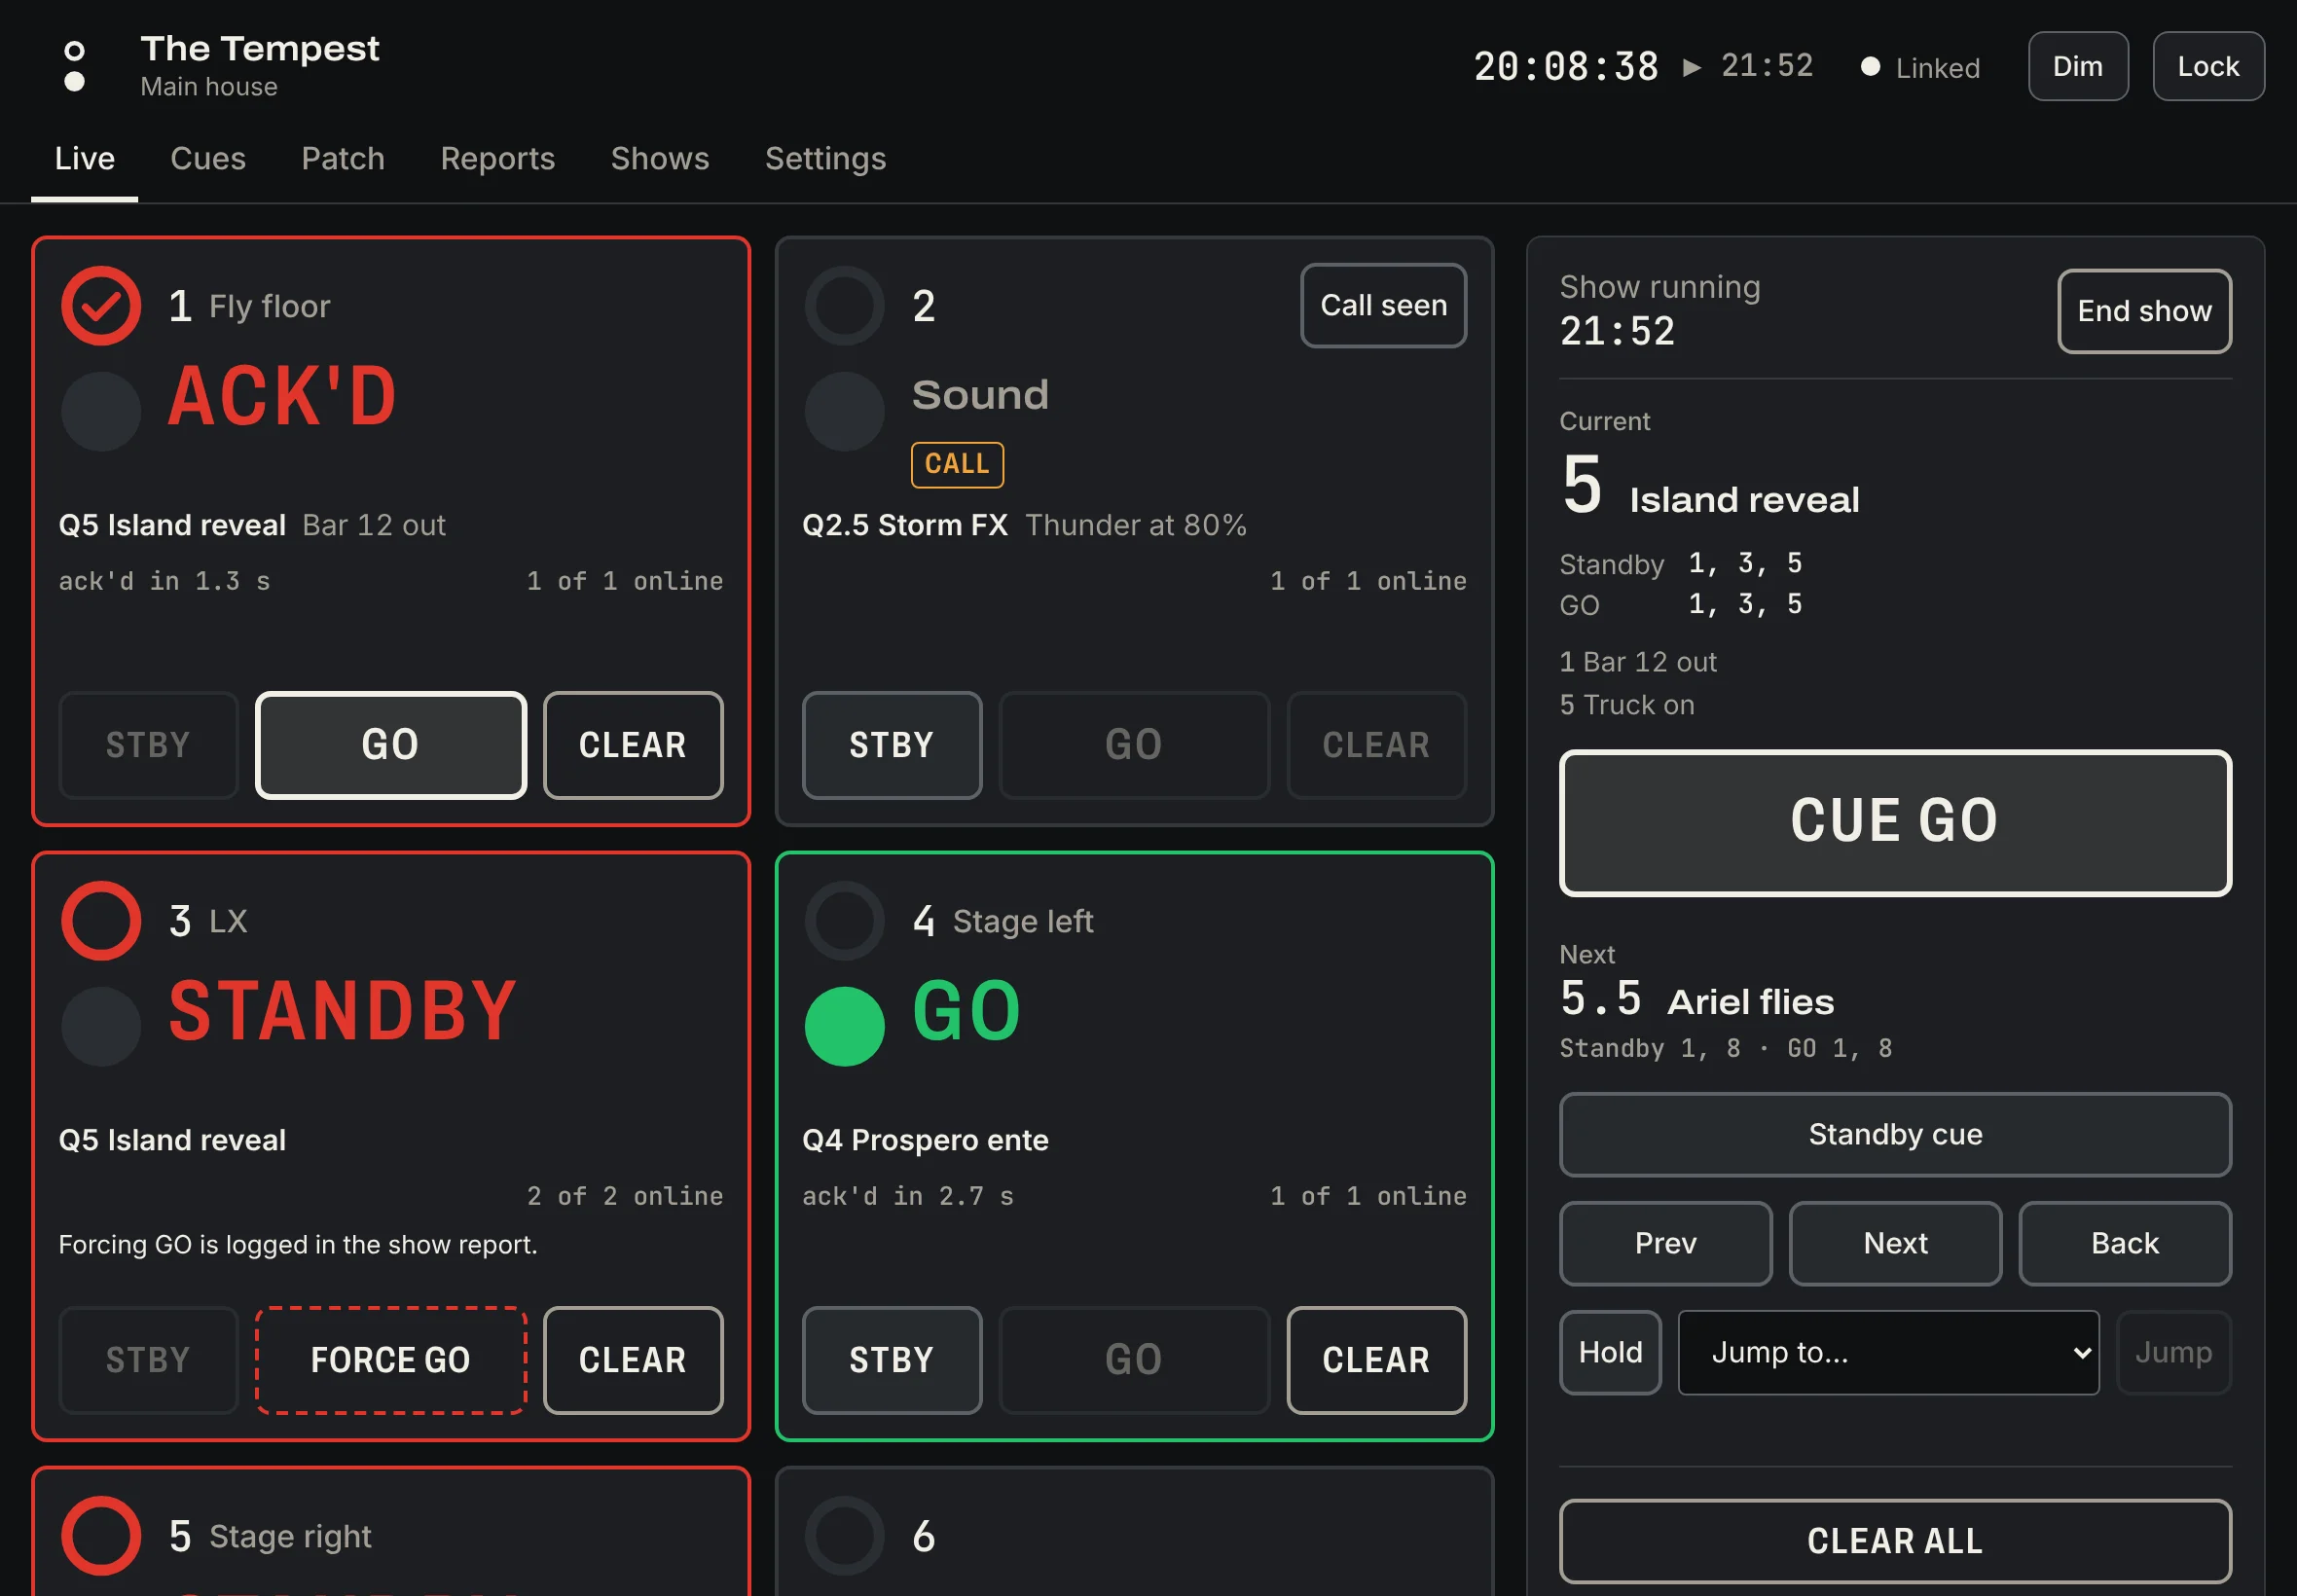Image resolution: width=2297 pixels, height=1596 pixels.
Task: Go to the Reports tab
Action: point(498,158)
